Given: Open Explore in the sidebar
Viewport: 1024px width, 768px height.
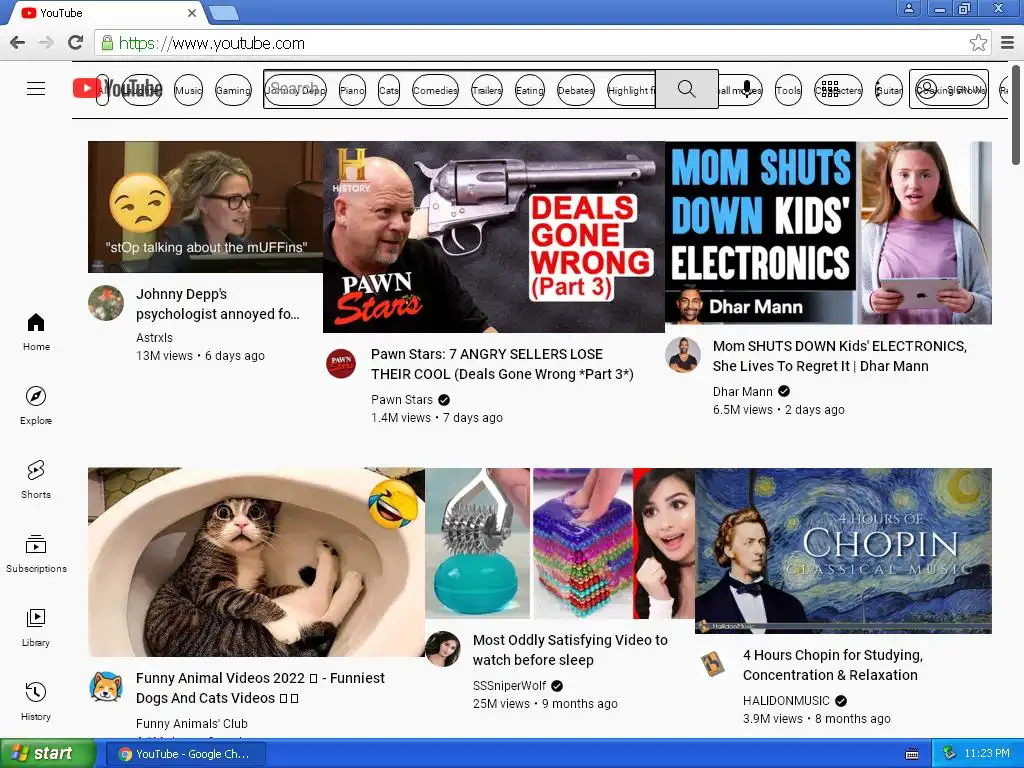Looking at the screenshot, I should click(x=36, y=406).
